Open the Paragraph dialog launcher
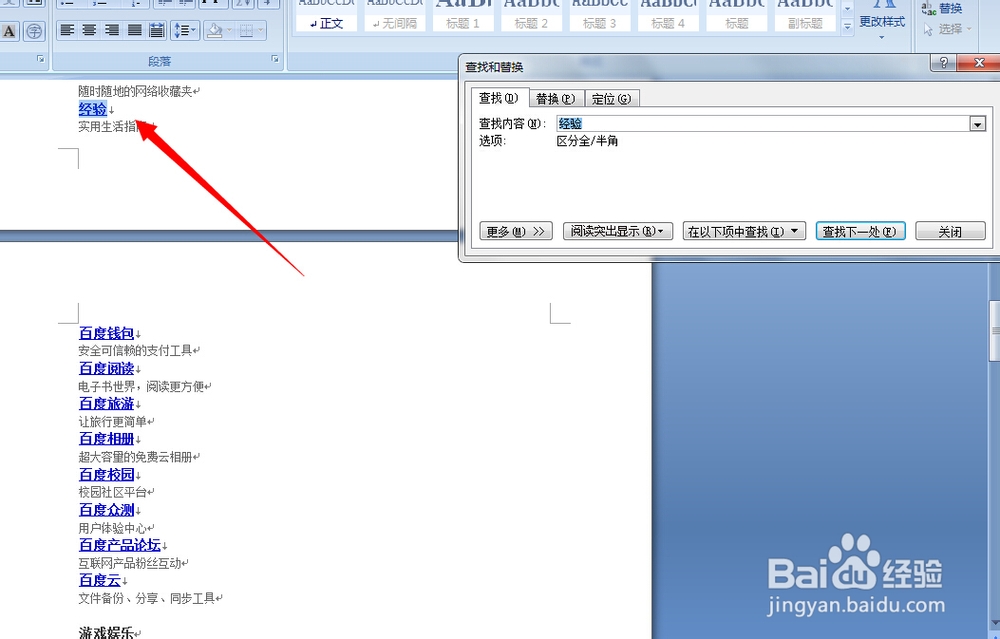Screen dimensions: 1000x639 [x=276, y=59]
